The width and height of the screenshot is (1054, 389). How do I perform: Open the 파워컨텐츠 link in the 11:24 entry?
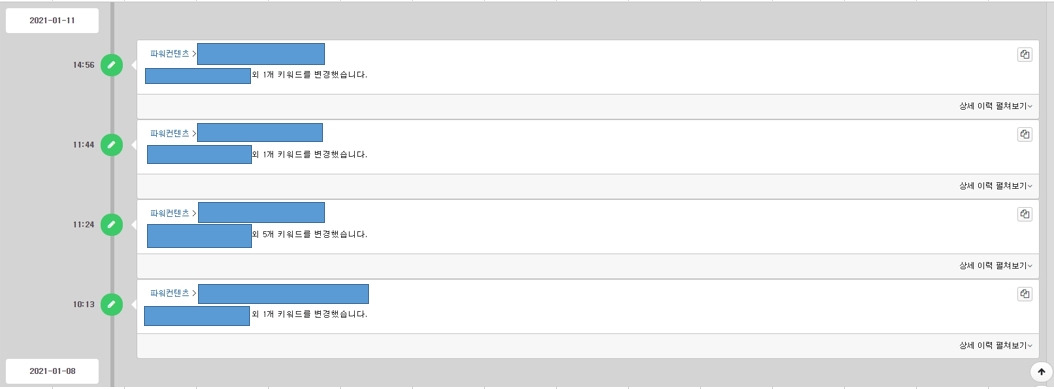tap(169, 213)
